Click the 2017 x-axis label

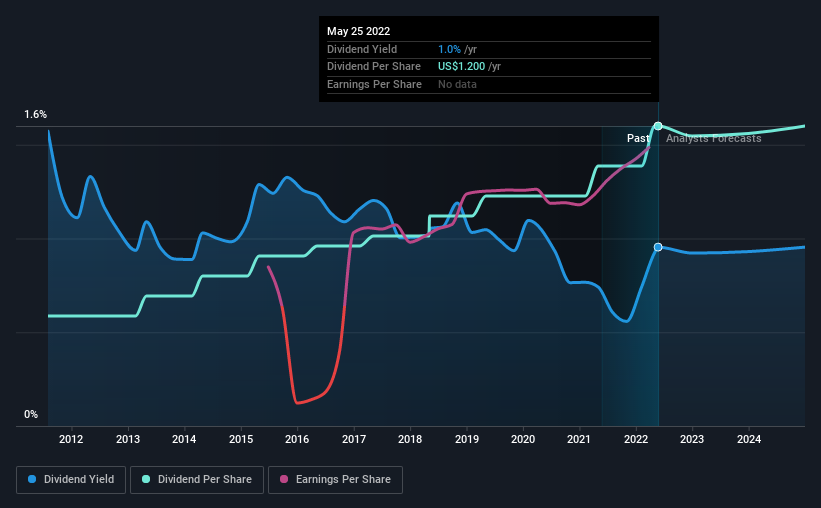click(x=354, y=439)
